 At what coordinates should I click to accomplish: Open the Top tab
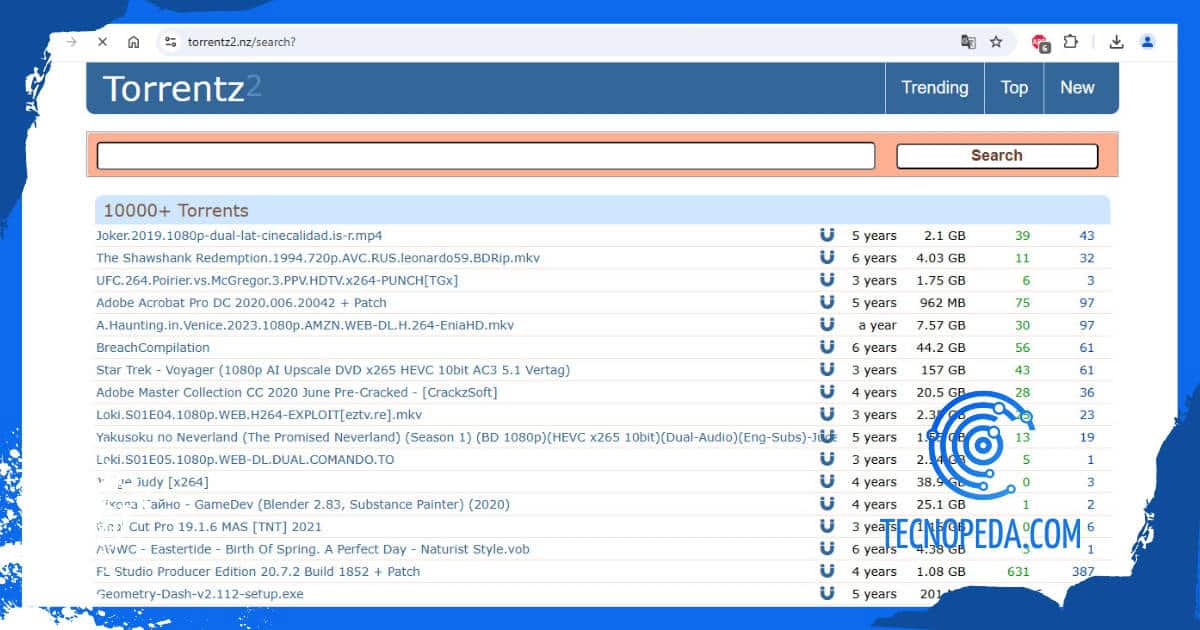coord(1014,88)
